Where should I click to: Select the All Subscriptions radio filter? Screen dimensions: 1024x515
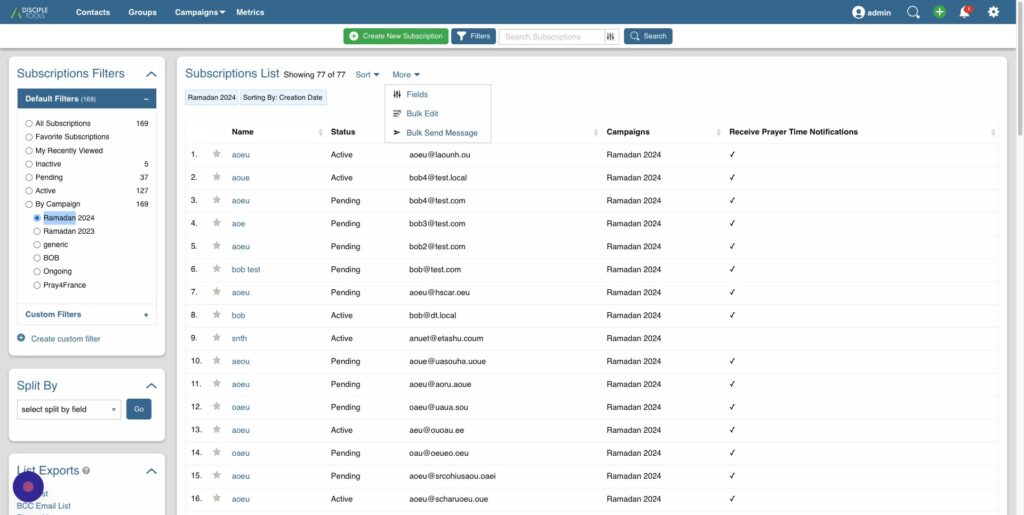click(x=30, y=123)
